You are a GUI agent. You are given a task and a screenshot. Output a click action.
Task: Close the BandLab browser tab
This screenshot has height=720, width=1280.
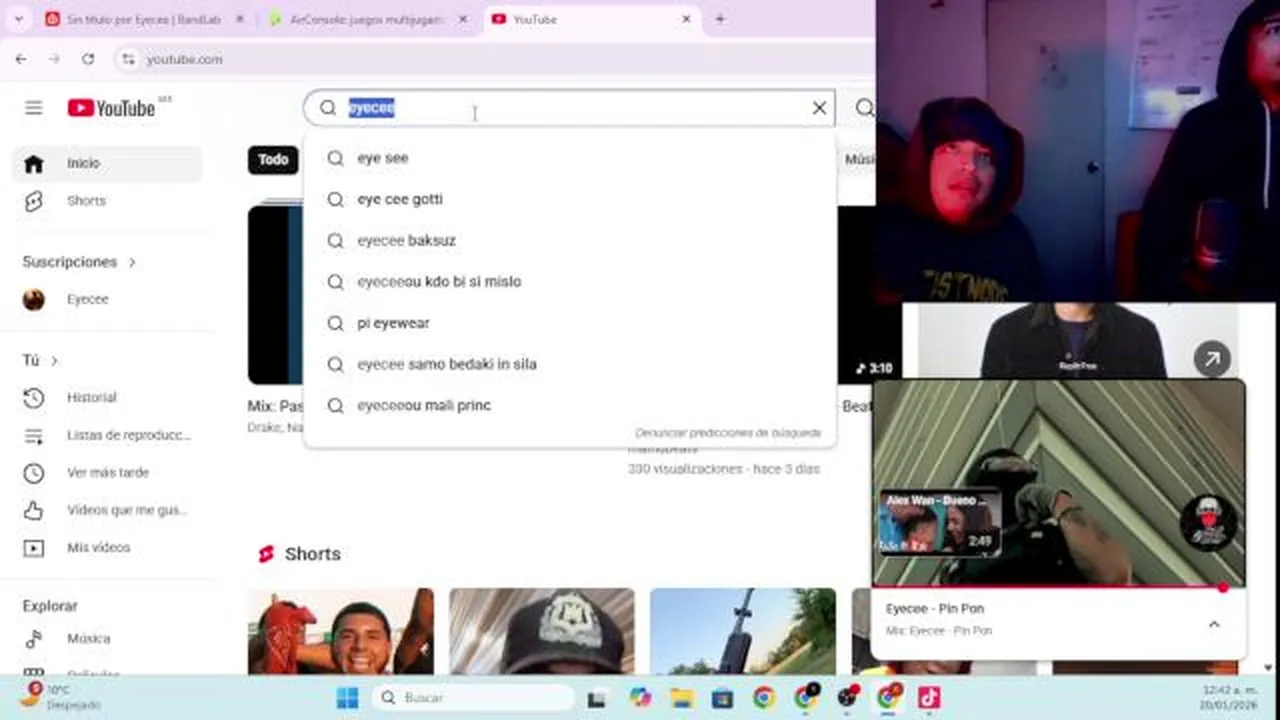coord(239,19)
